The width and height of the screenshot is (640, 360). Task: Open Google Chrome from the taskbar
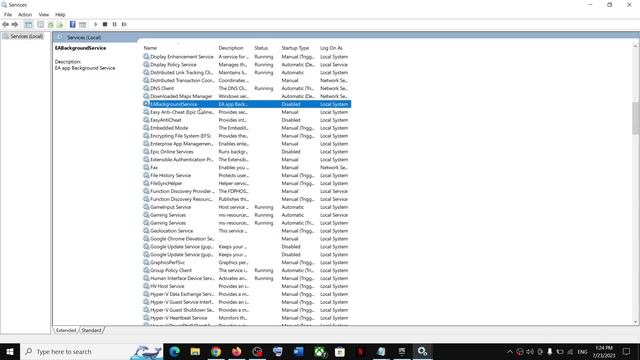[x=216, y=351]
